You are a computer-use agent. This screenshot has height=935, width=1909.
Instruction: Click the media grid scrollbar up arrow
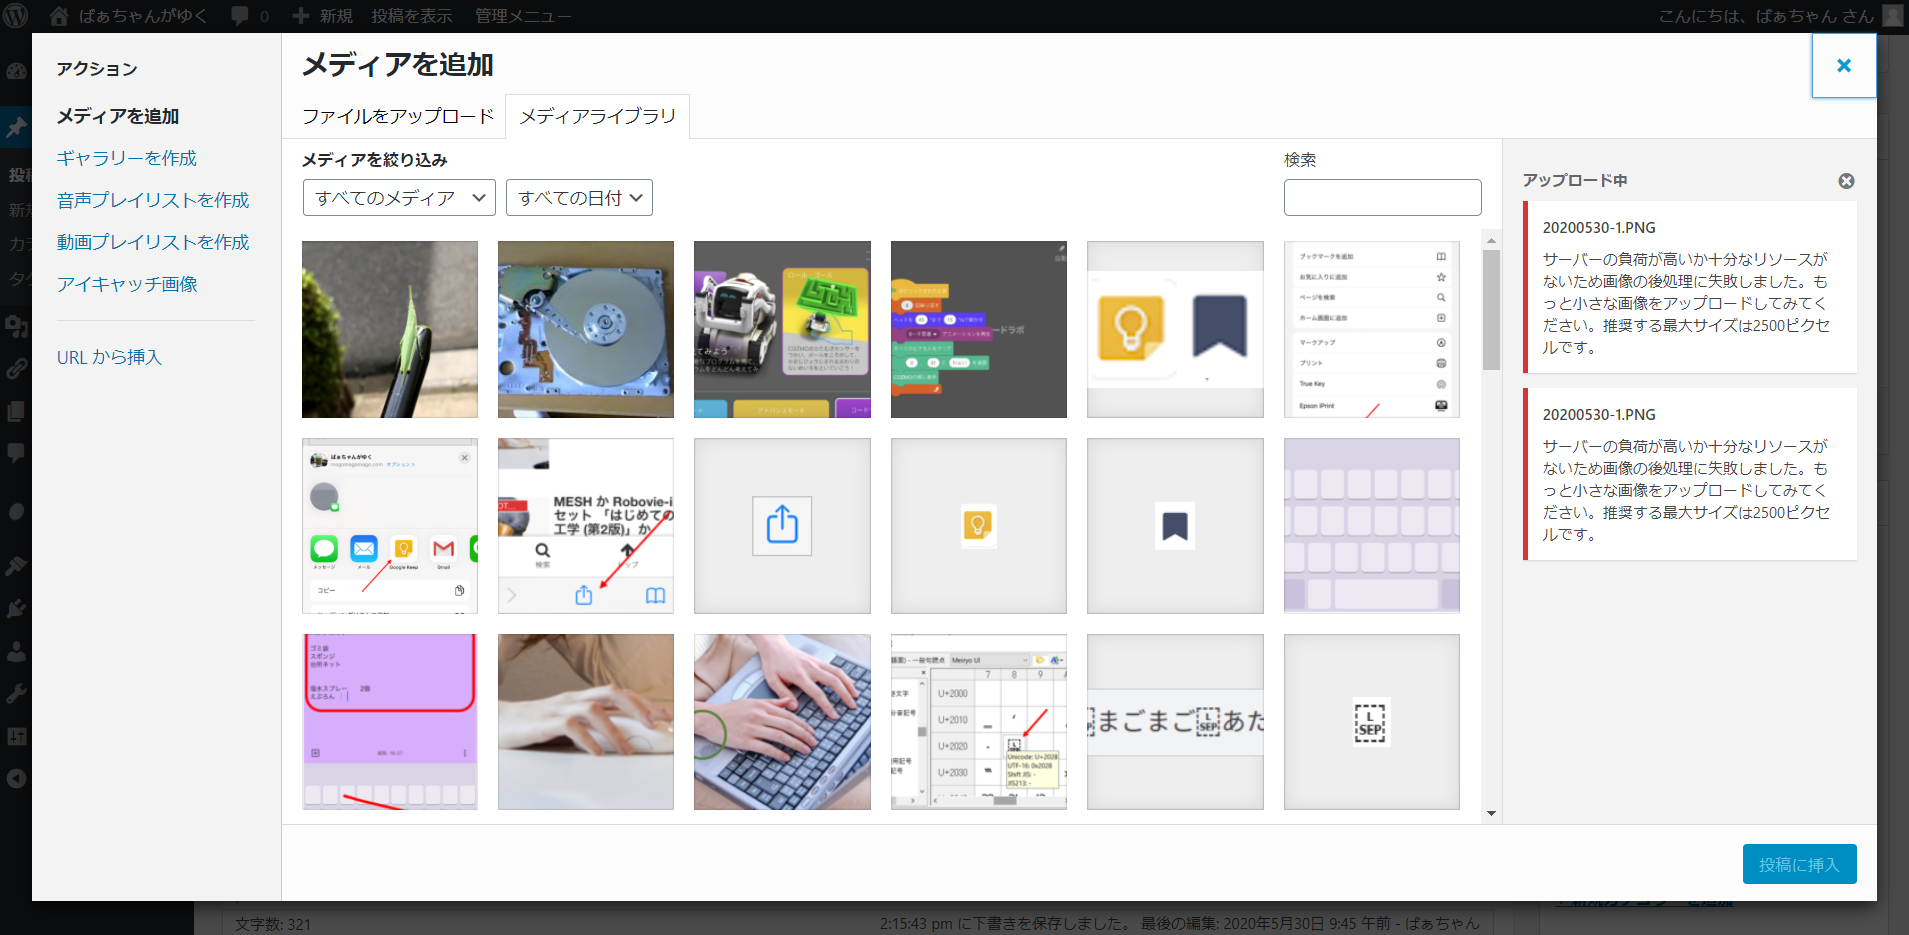[x=1491, y=241]
